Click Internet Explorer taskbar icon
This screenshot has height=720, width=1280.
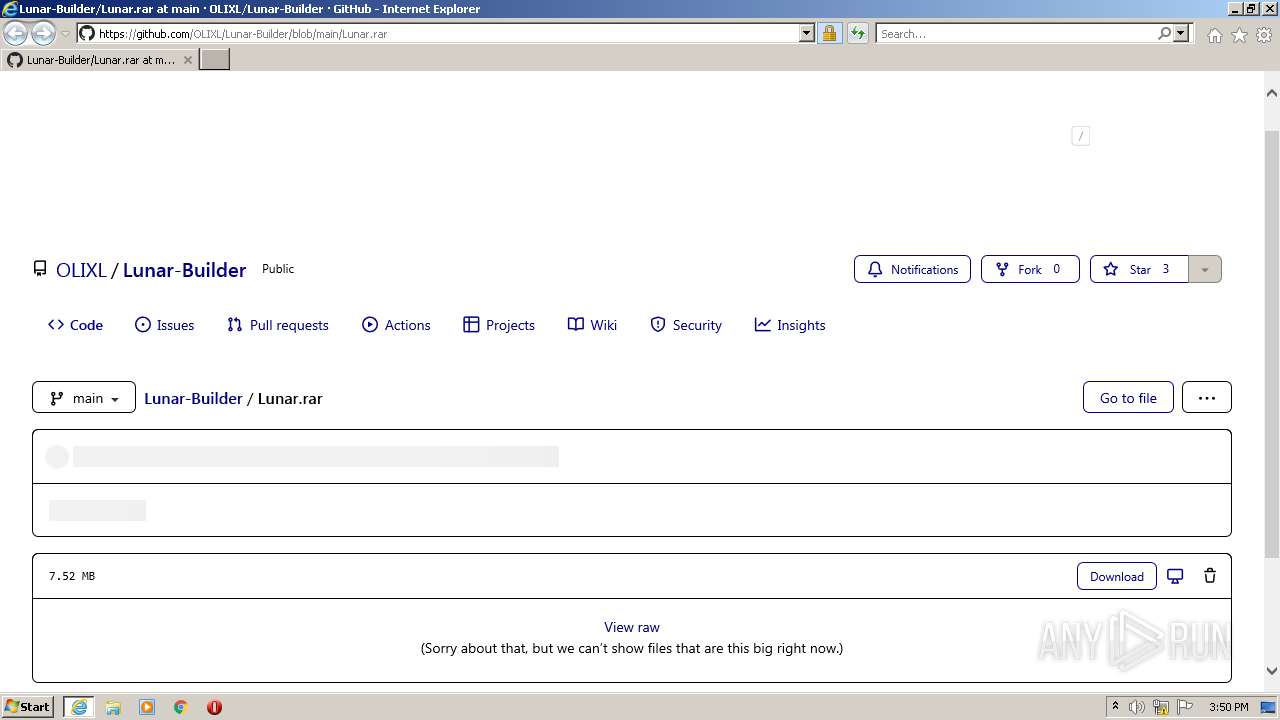pos(79,707)
